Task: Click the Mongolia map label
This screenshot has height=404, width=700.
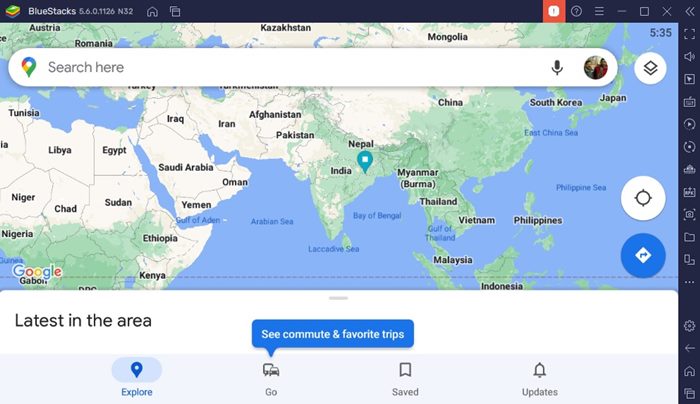Action: click(x=447, y=37)
